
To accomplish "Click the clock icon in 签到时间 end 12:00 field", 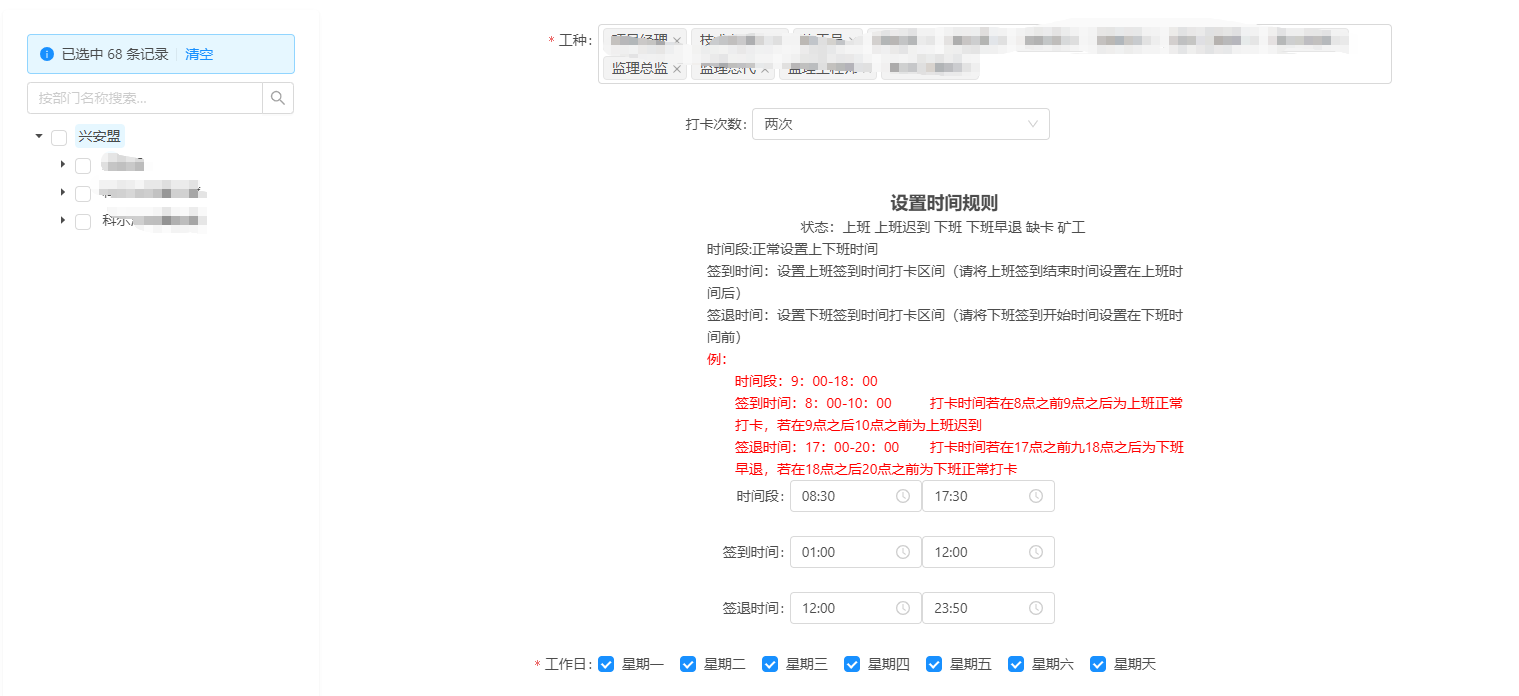I will point(1036,552).
